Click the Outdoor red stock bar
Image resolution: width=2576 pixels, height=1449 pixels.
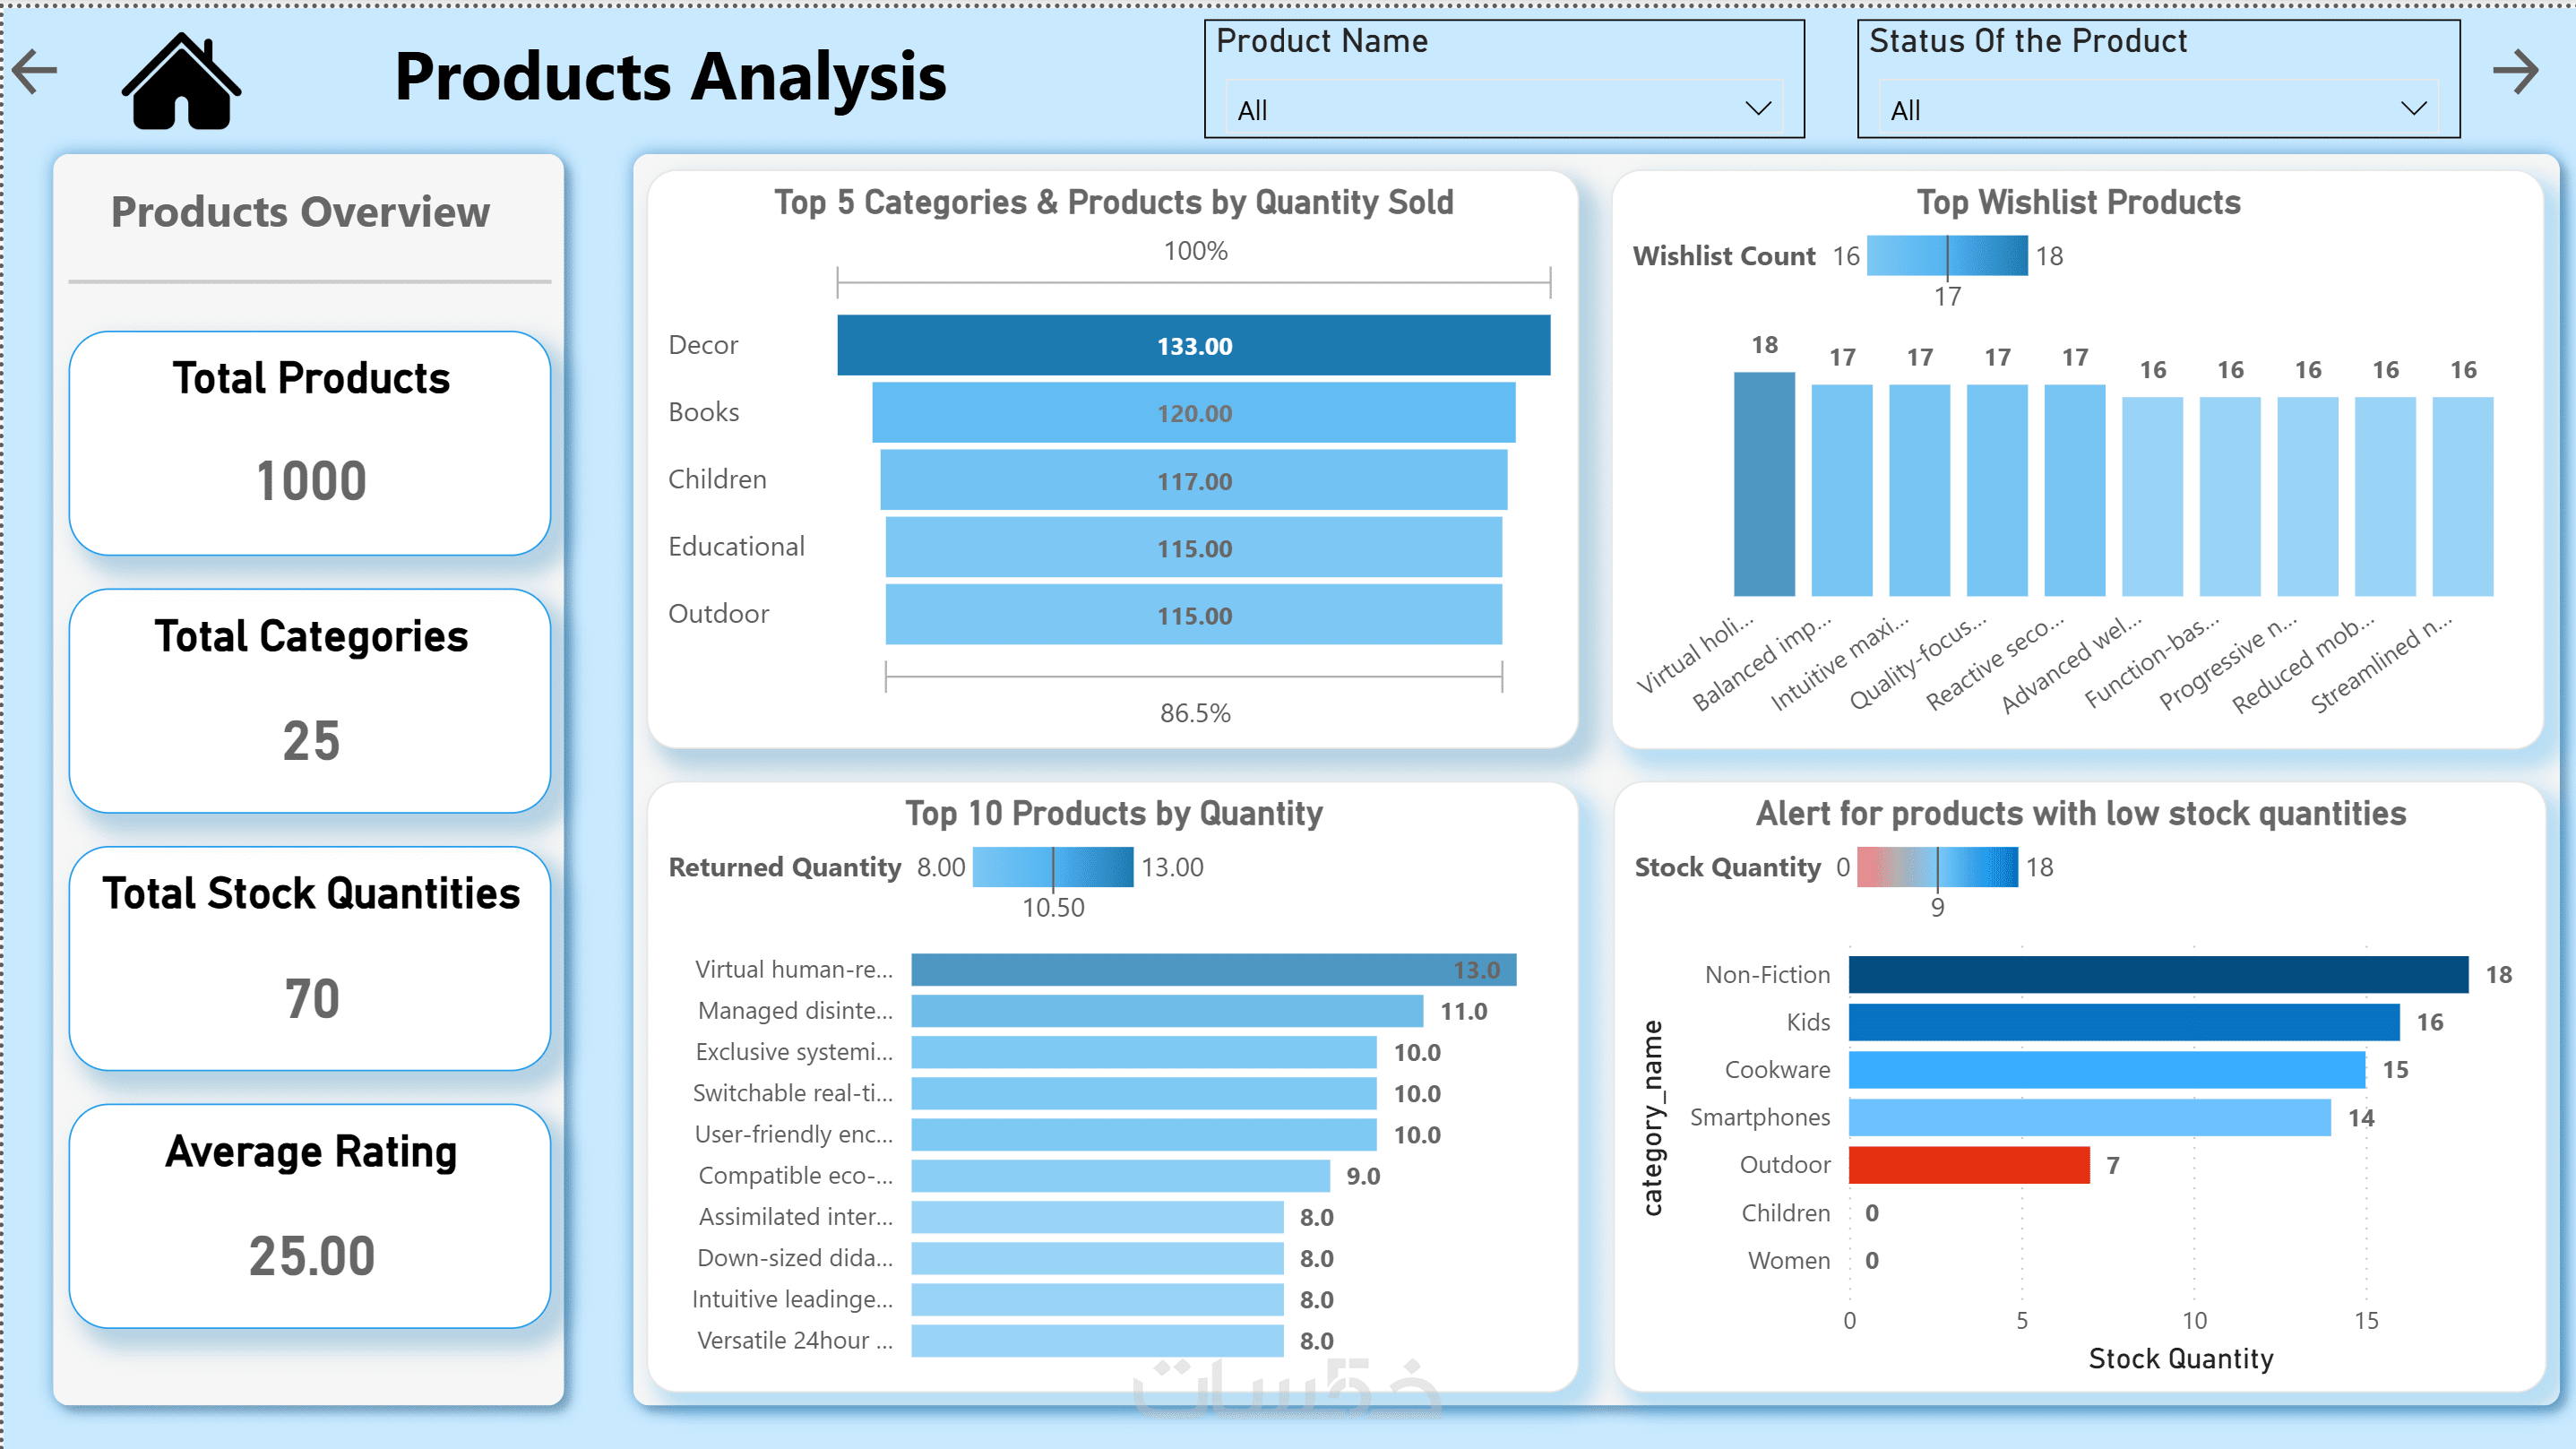(1968, 1165)
